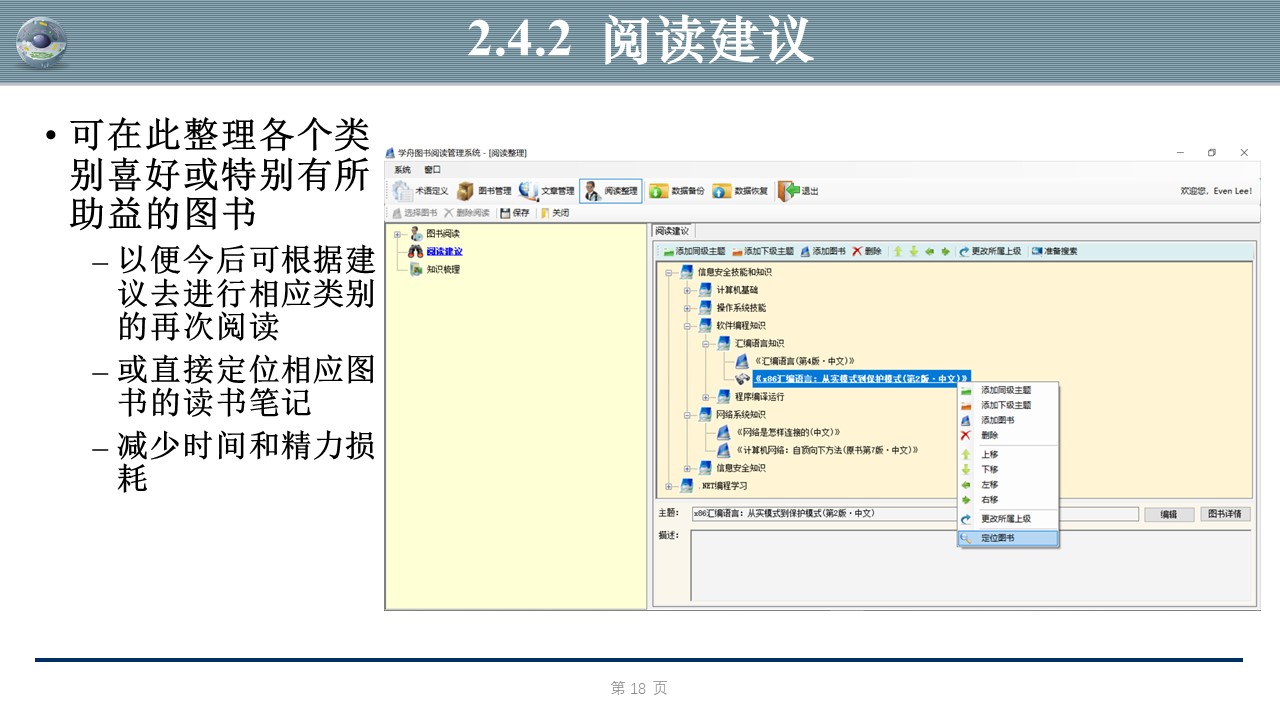Choose 定位图书 from the context menu
Screen dimensions: 1280x720
1007,538
